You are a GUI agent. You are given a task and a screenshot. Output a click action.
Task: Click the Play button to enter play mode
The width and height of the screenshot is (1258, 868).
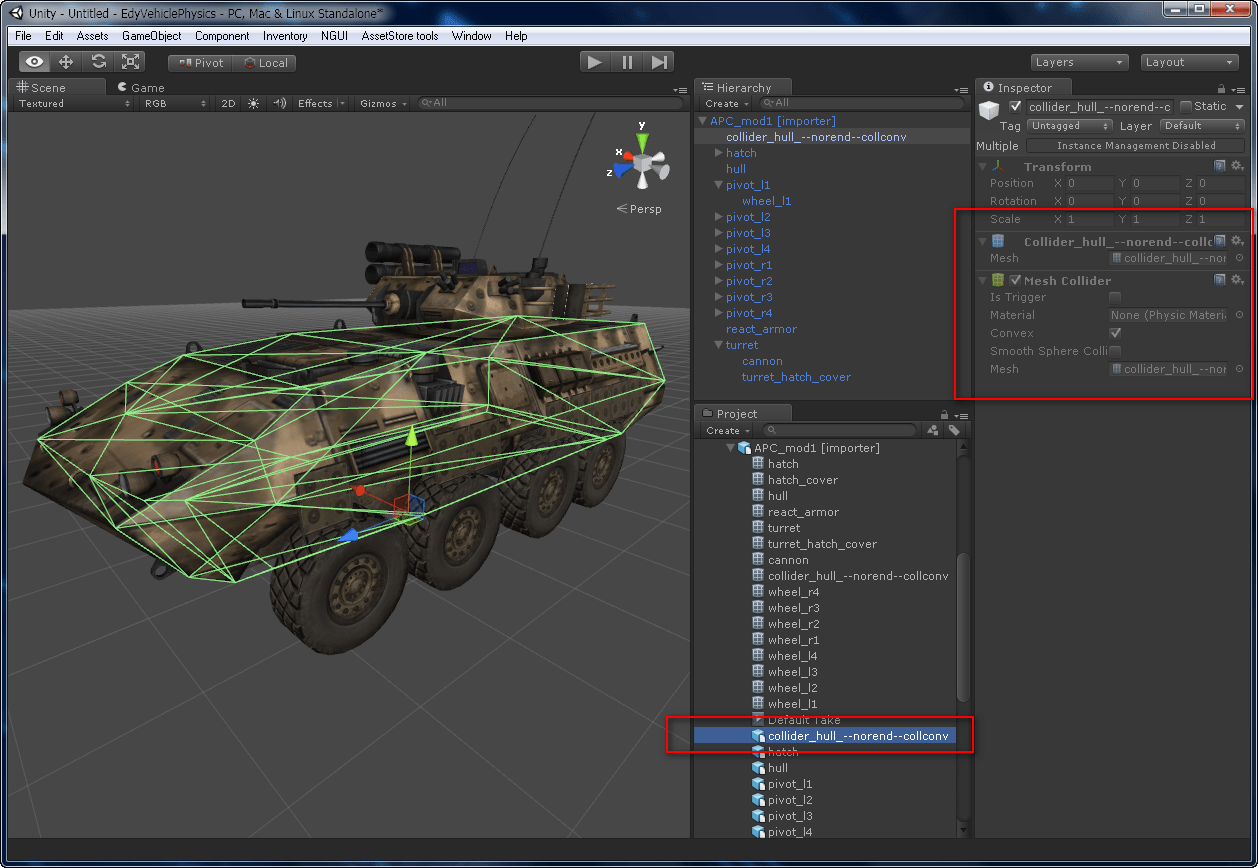594,61
